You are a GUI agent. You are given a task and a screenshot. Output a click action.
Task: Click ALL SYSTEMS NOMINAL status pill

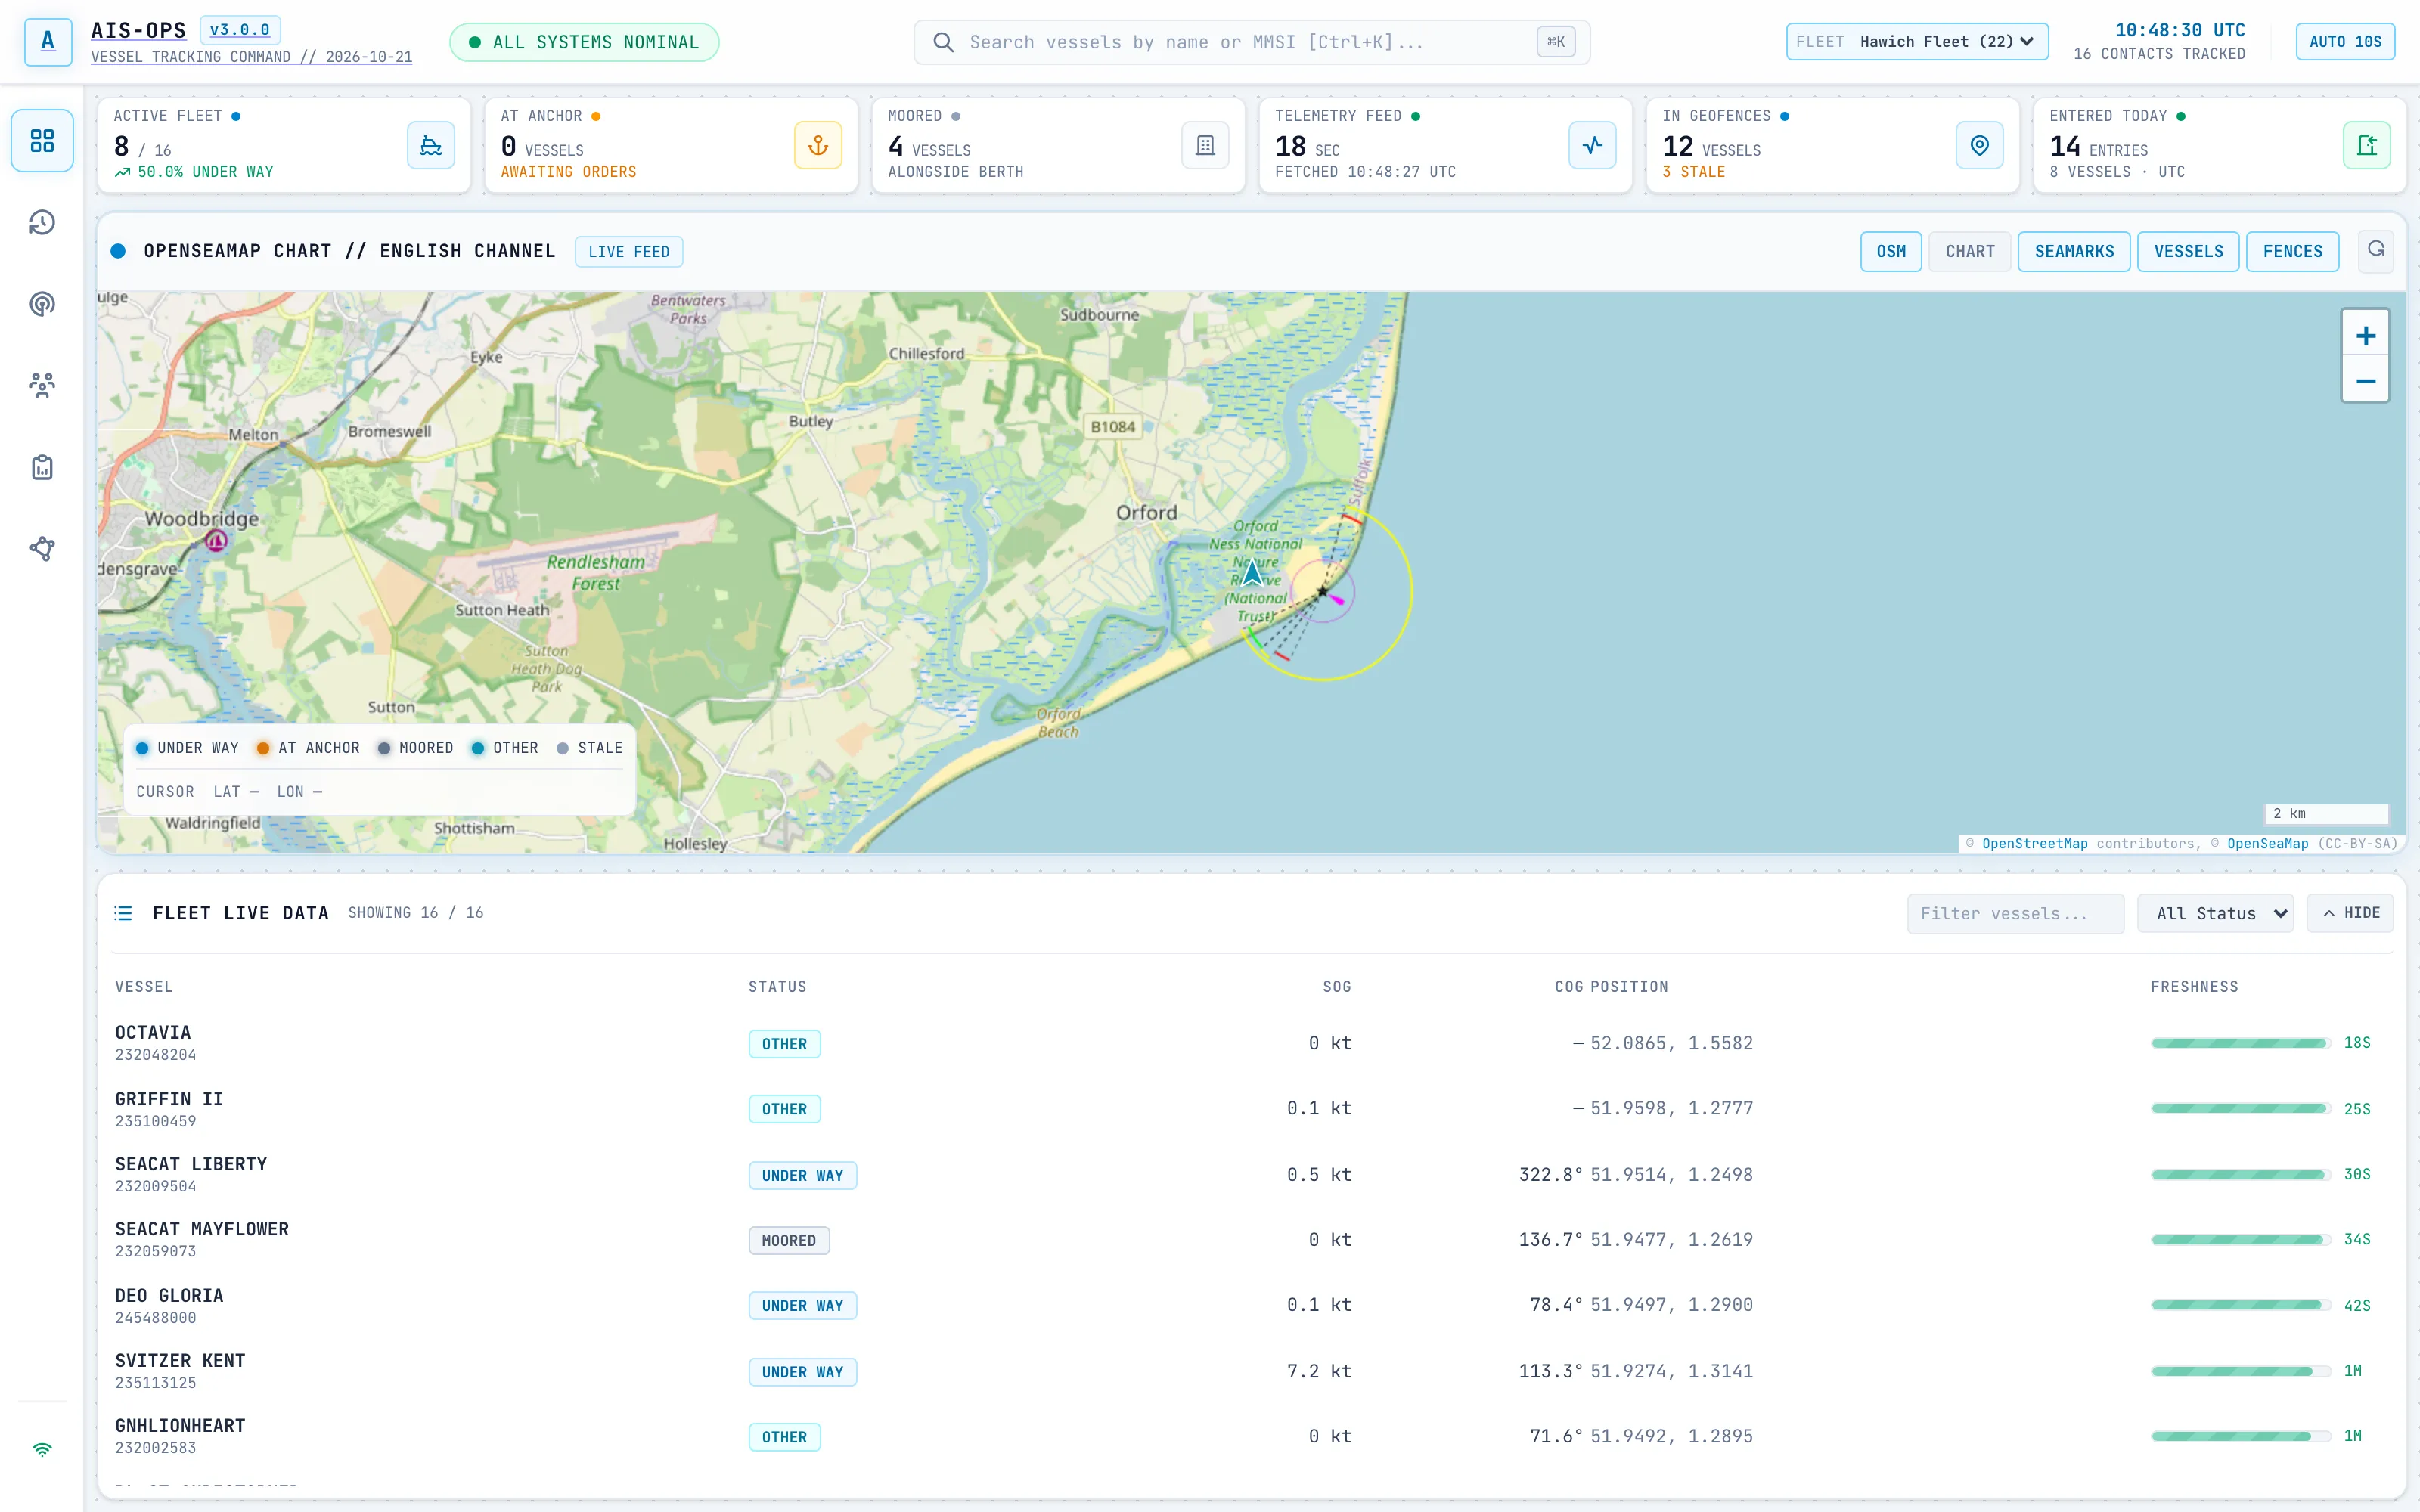click(x=584, y=42)
